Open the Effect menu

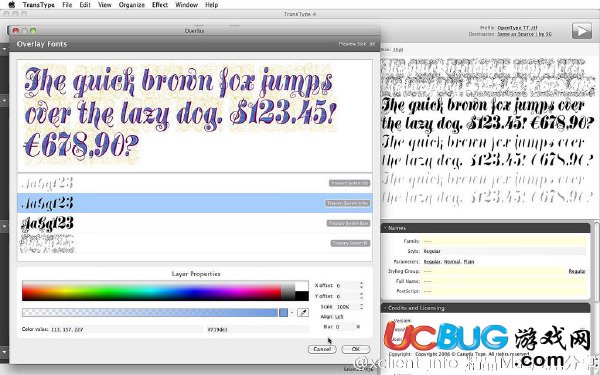160,5
